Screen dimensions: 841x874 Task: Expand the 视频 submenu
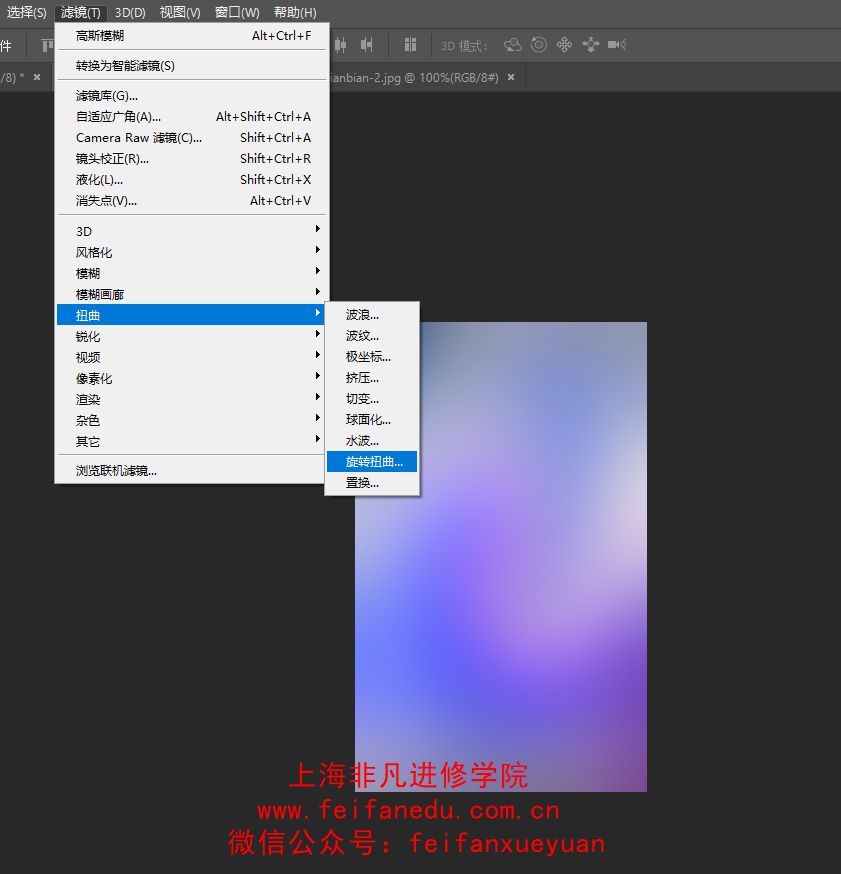tap(192, 357)
